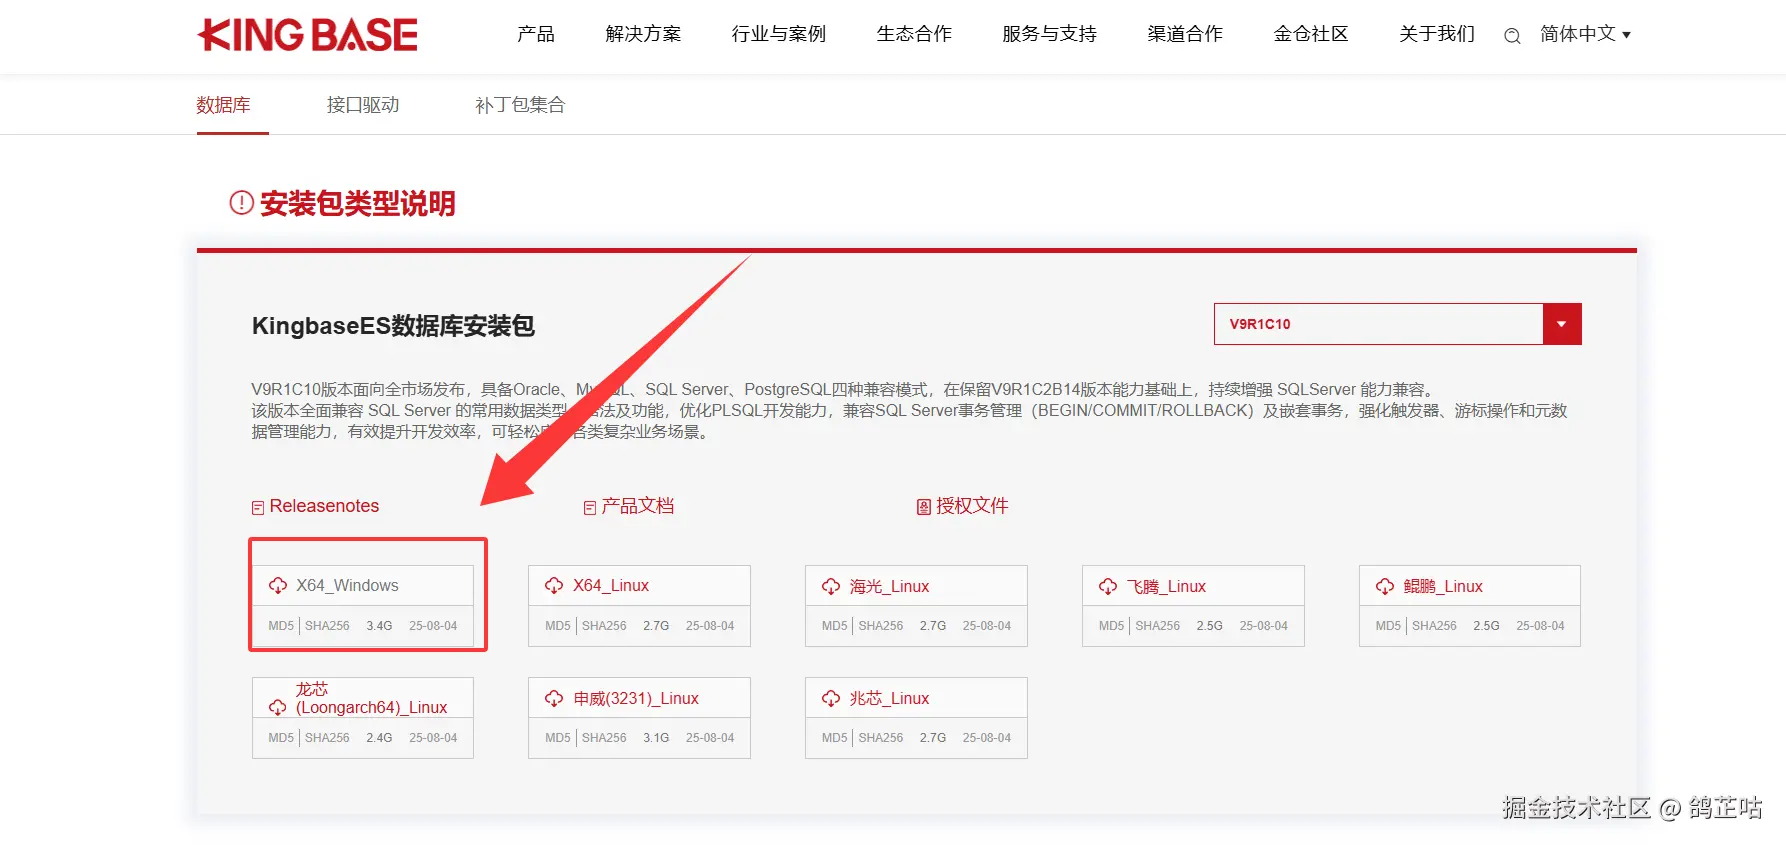Download the 龙芯 (Loongarch64)_Linux package
The height and width of the screenshot is (845, 1786).
tap(371, 698)
